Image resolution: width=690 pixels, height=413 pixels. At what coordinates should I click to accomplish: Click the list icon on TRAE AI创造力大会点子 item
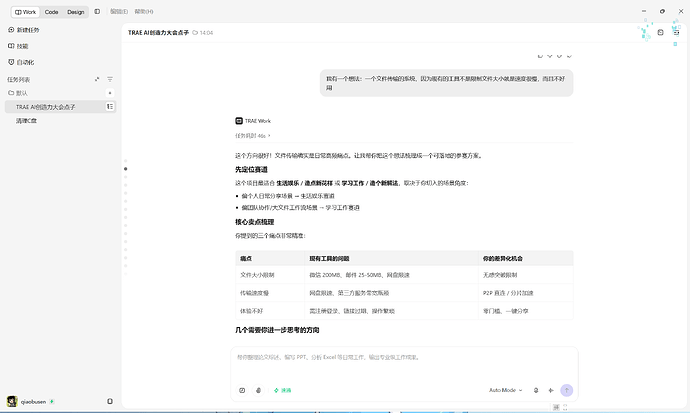point(110,106)
